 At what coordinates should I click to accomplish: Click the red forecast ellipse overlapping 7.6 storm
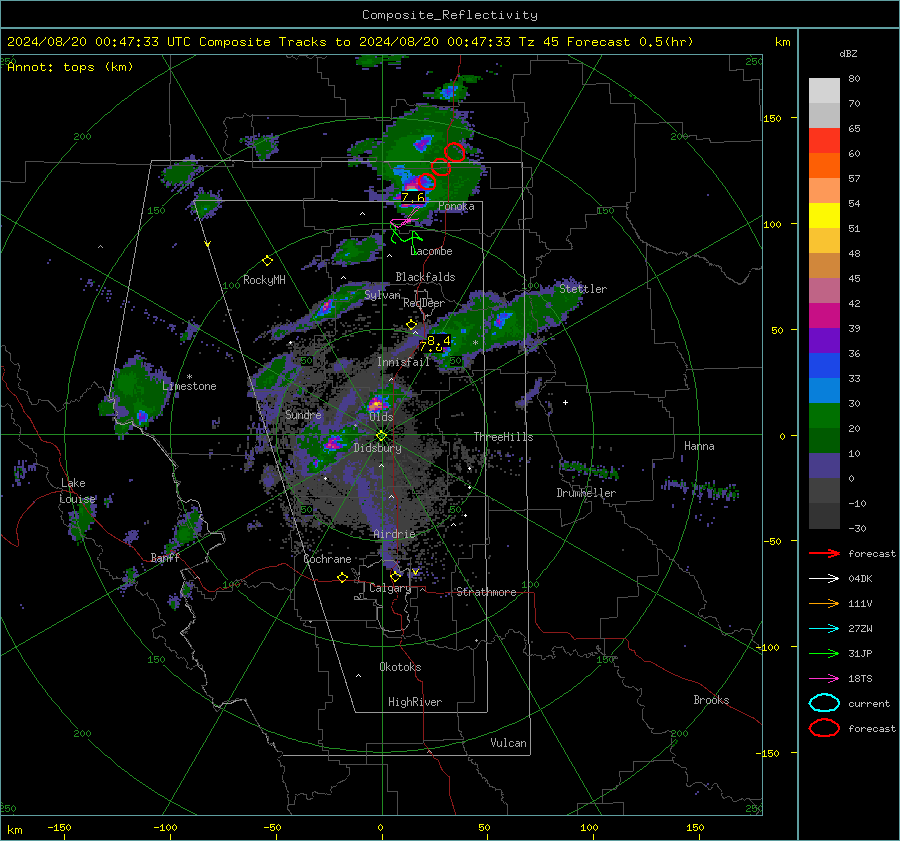[x=426, y=182]
